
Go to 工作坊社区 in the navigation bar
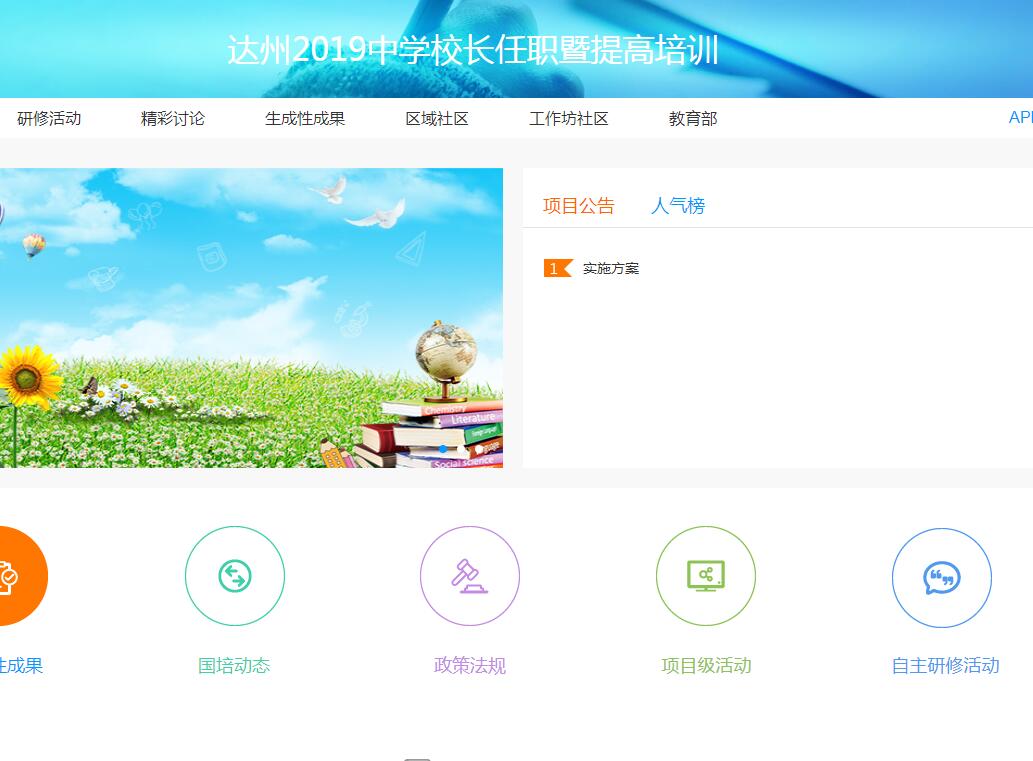tap(569, 119)
